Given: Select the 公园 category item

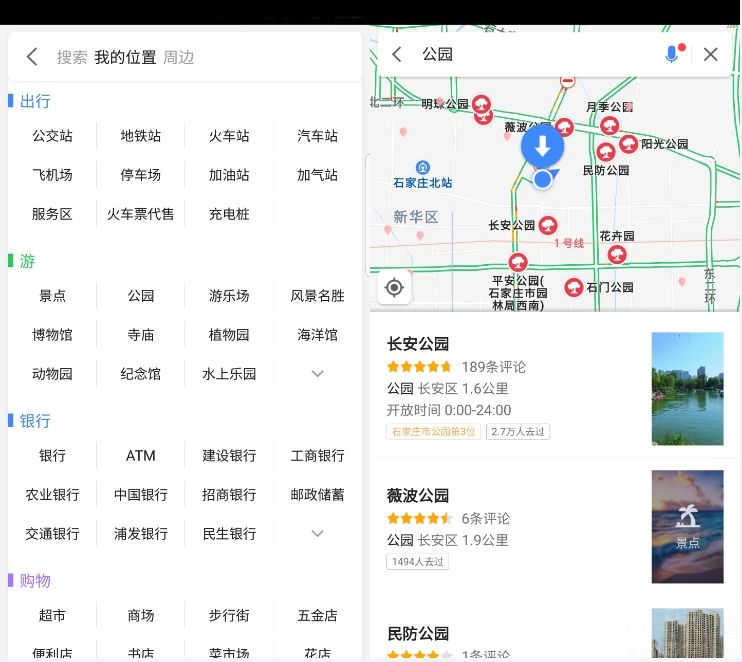Looking at the screenshot, I should pyautogui.click(x=141, y=296).
